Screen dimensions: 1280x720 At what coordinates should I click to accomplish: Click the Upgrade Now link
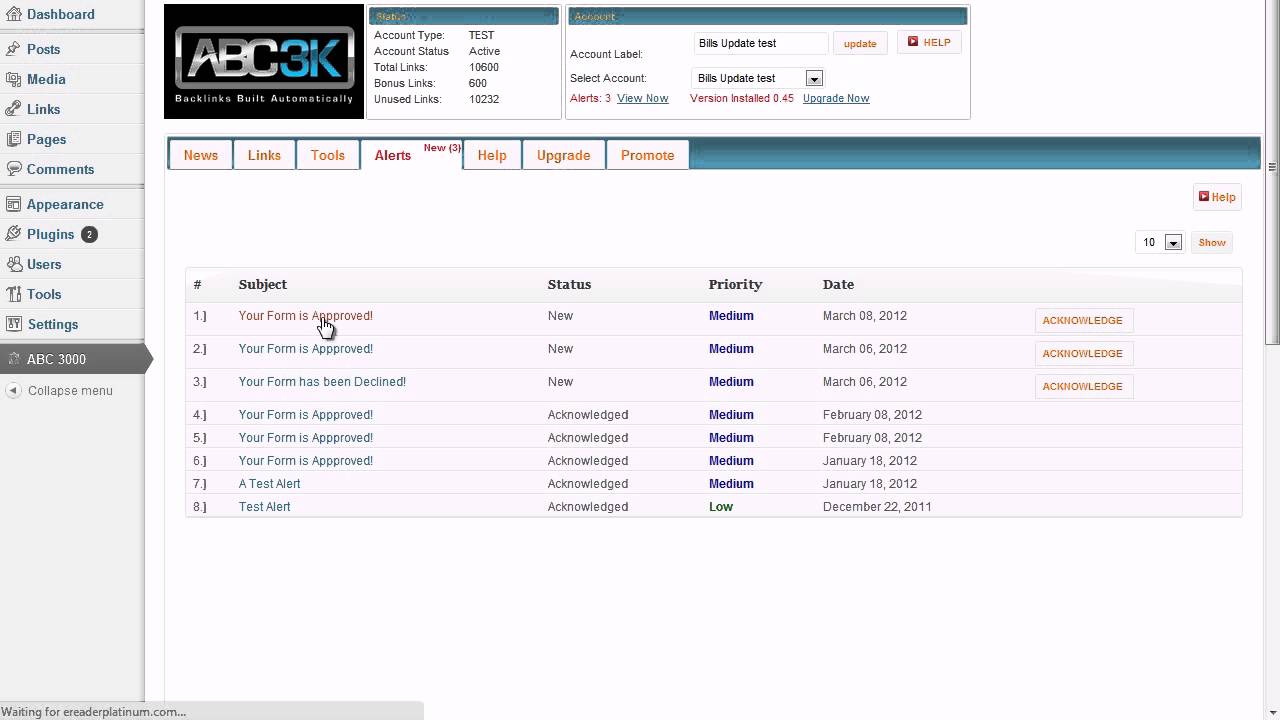836,98
